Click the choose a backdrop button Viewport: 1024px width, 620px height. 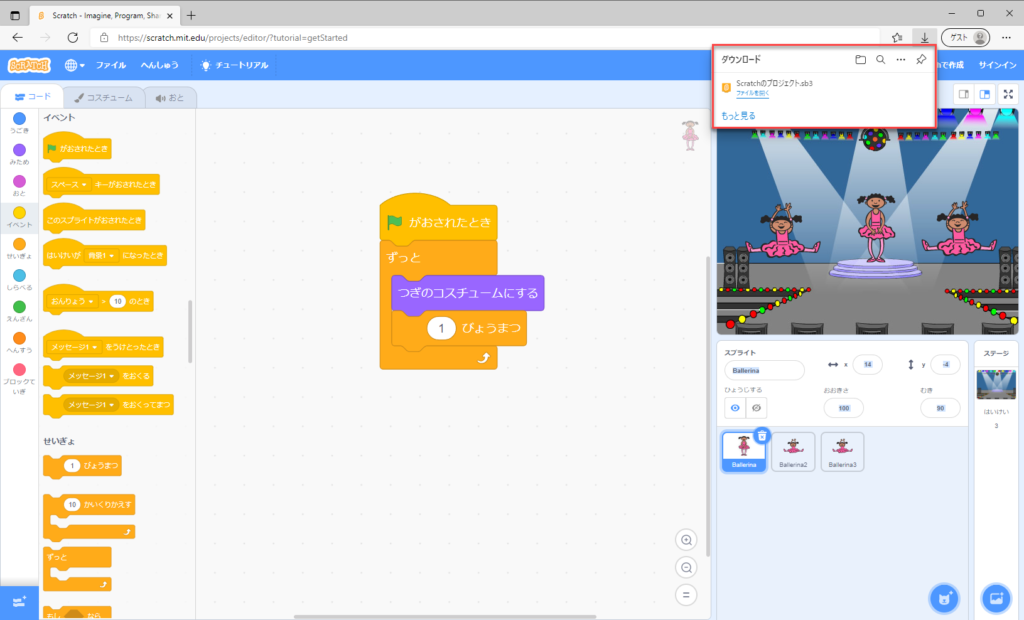pyautogui.click(x=996, y=598)
